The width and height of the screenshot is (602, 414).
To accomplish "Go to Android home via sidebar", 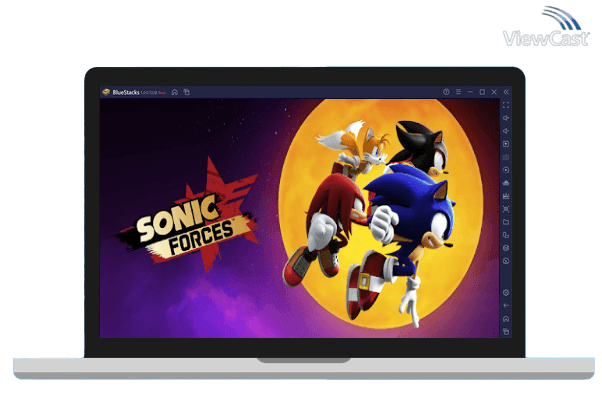I will pyautogui.click(x=506, y=319).
